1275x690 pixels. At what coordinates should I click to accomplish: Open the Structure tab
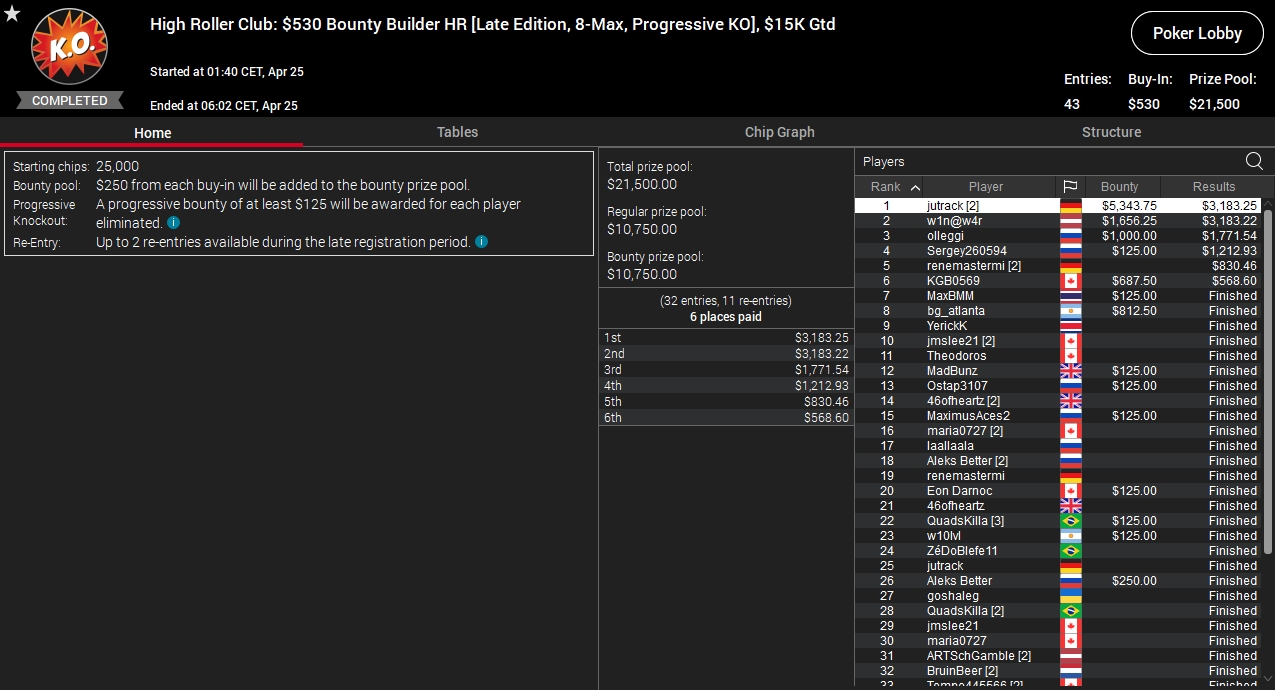[1111, 132]
